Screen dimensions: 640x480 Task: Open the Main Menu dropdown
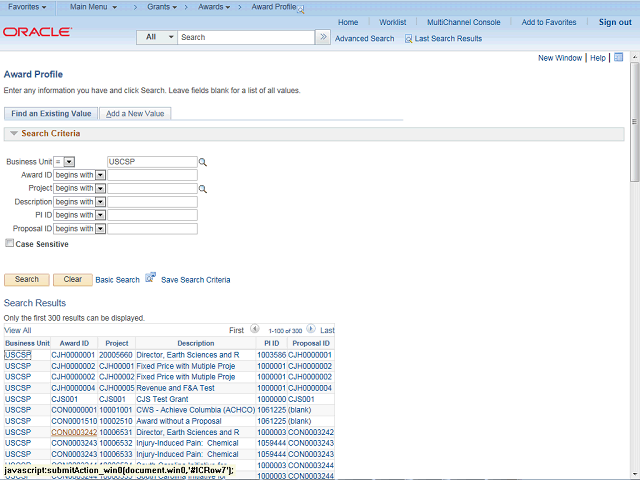[x=93, y=7]
